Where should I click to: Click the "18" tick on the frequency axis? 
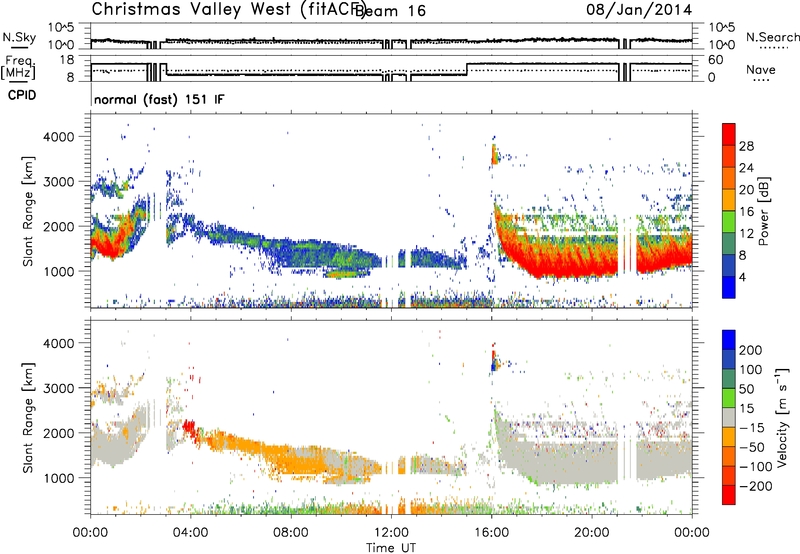point(67,60)
